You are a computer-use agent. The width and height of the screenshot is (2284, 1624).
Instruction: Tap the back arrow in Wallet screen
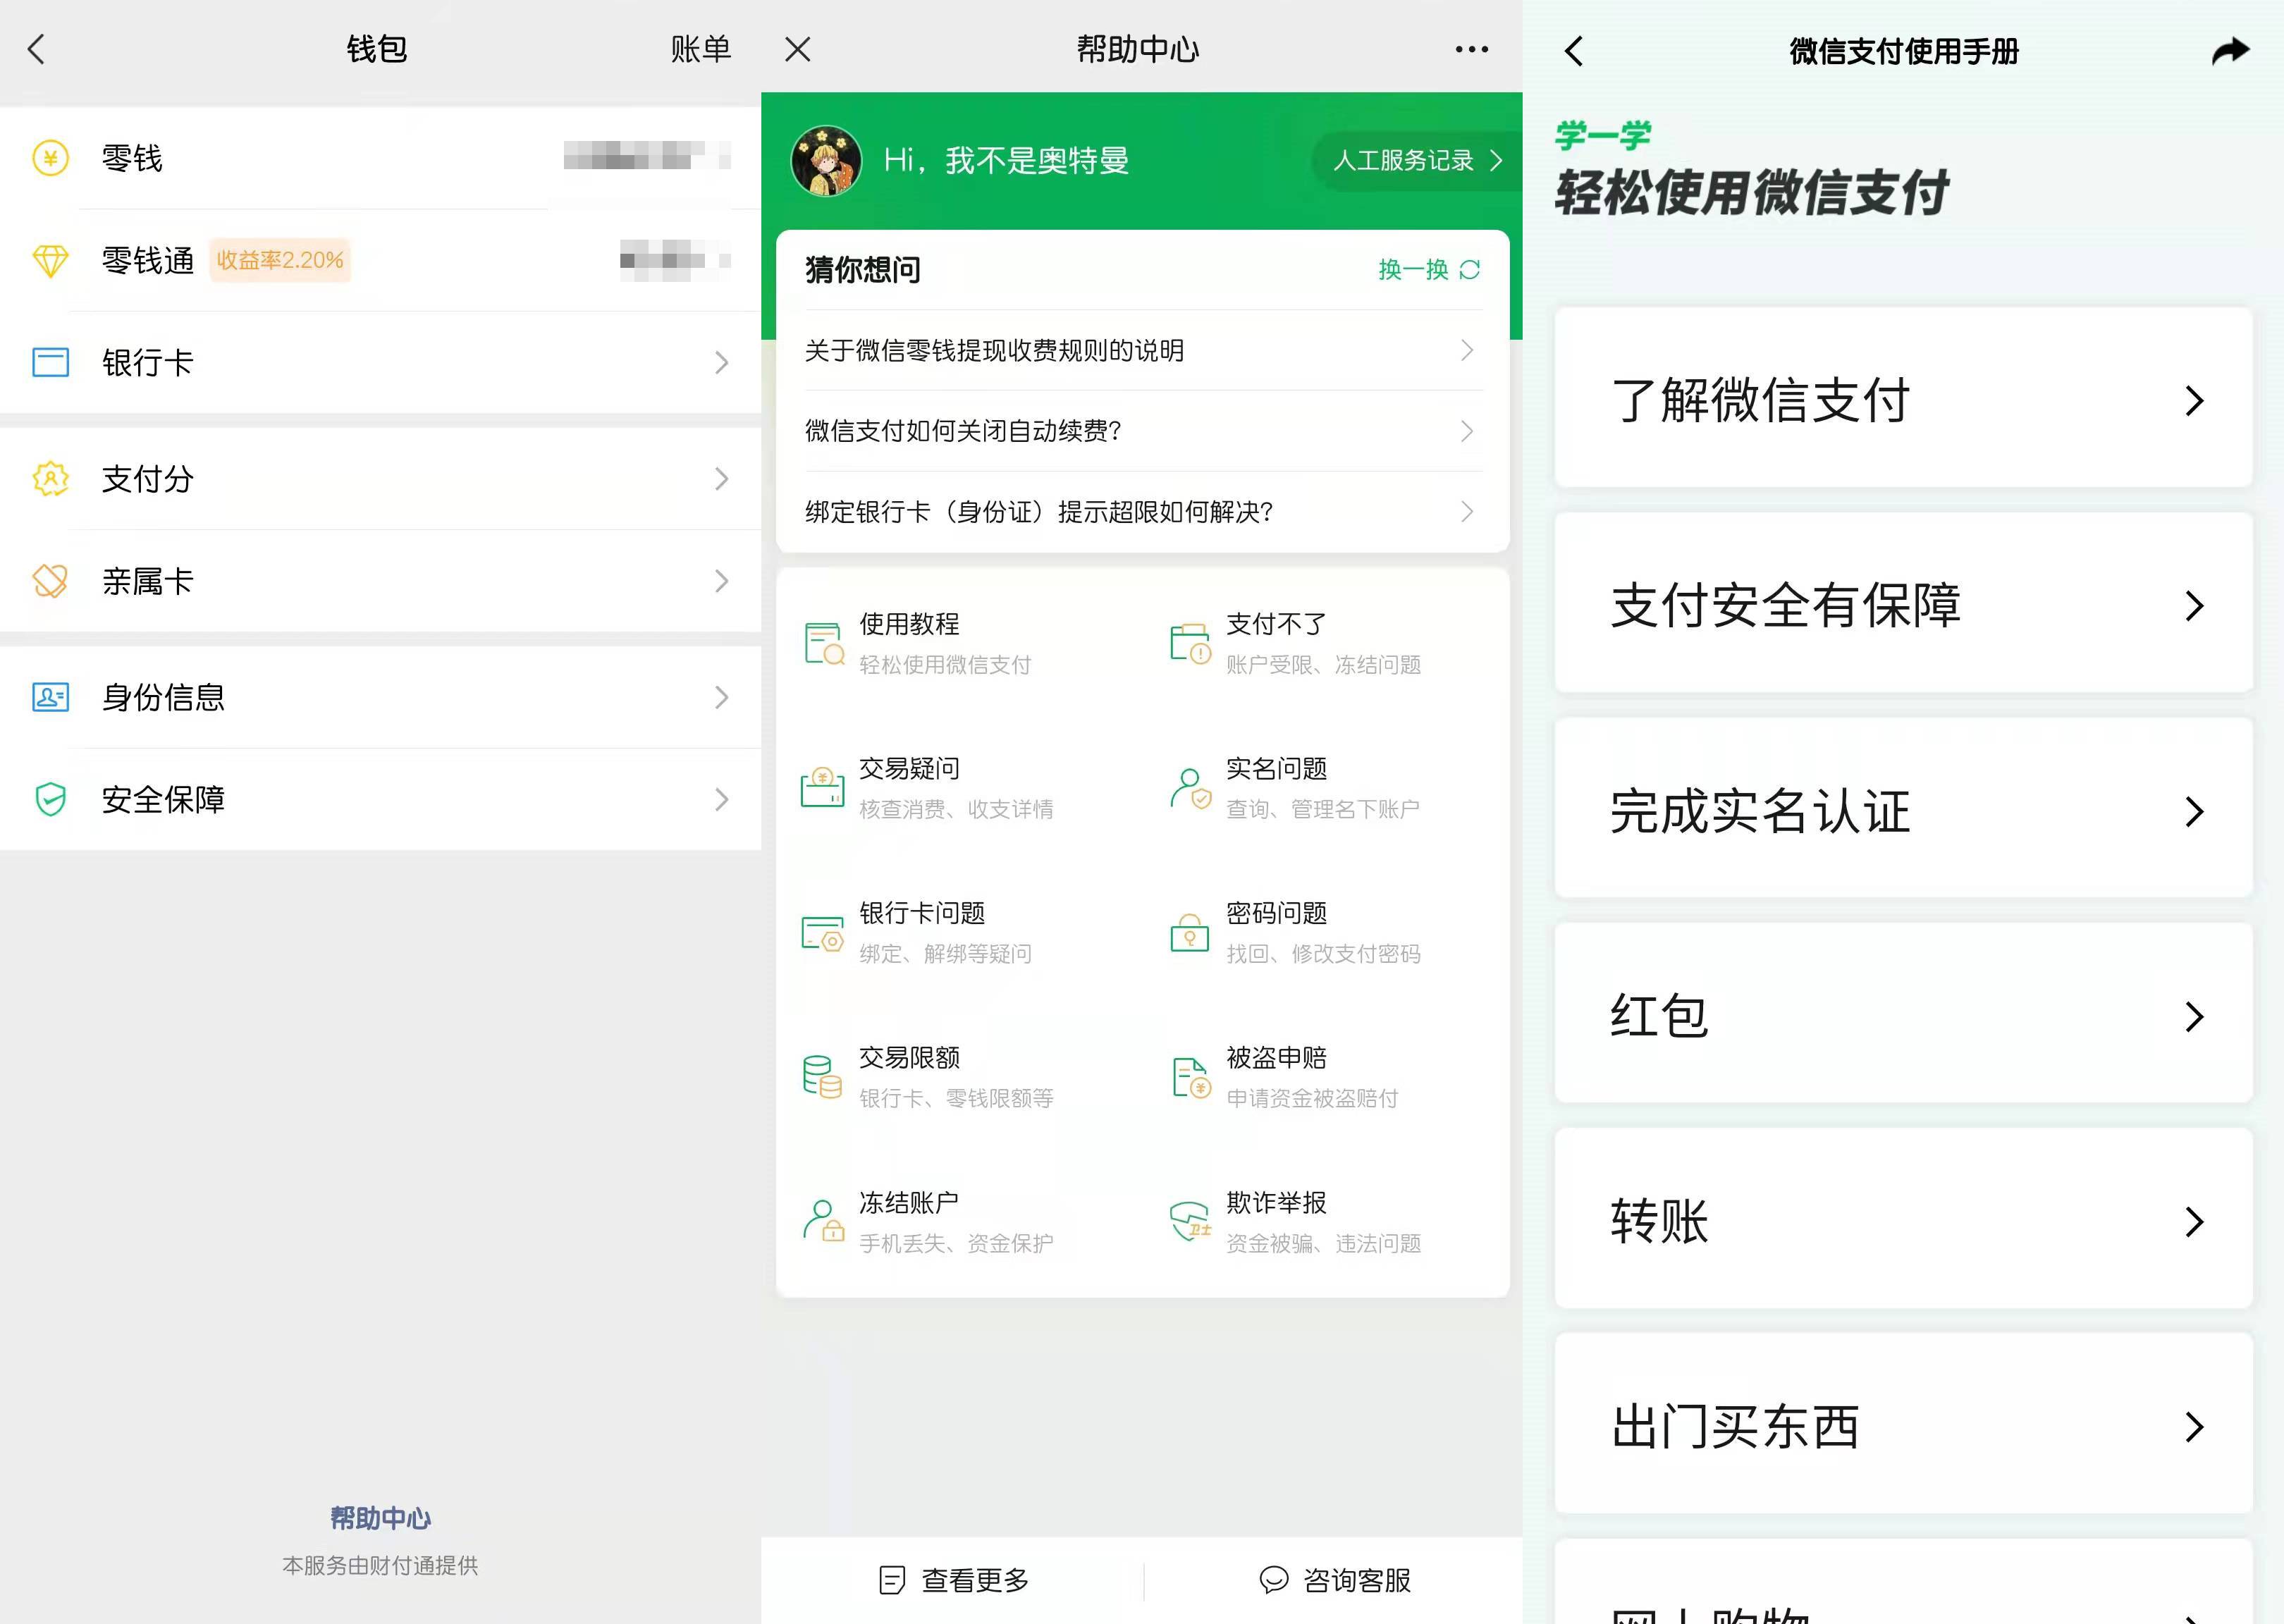coord(37,49)
